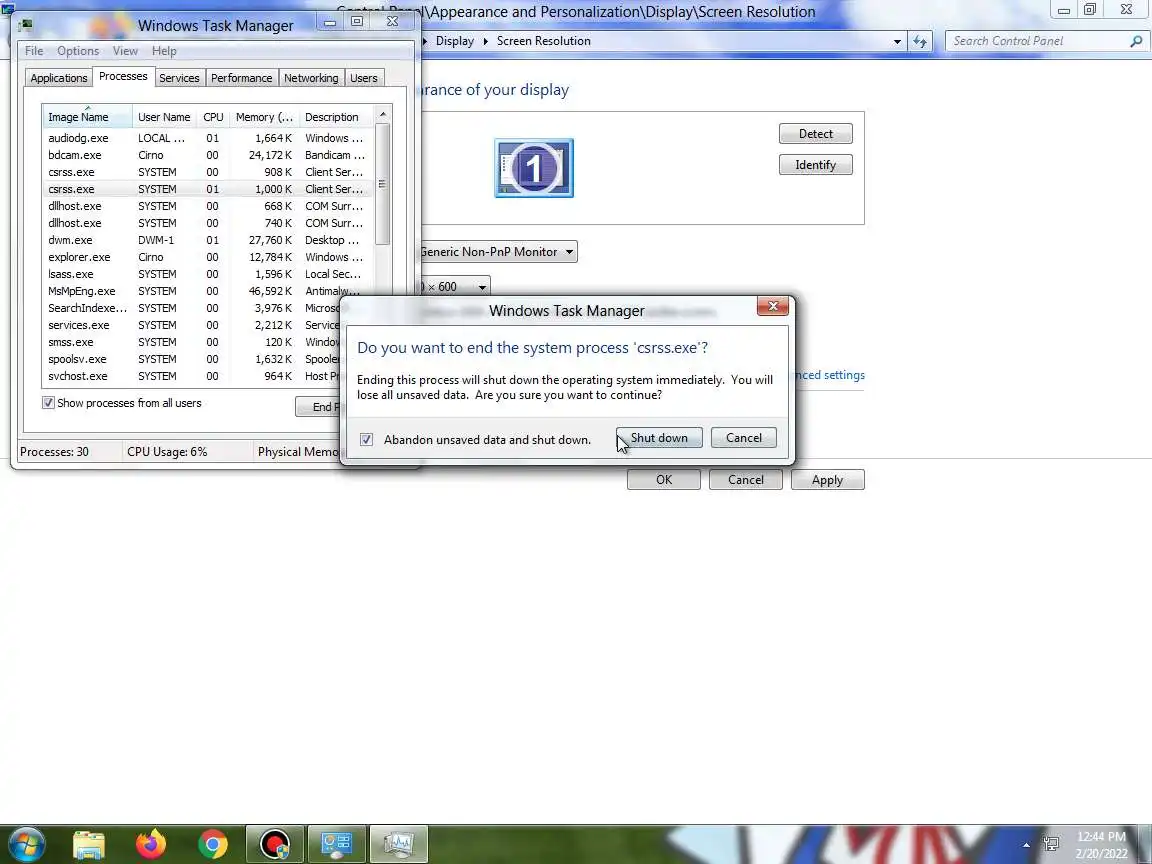Select the smss.exe process row
The width and height of the screenshot is (1152, 864).
coord(191,342)
